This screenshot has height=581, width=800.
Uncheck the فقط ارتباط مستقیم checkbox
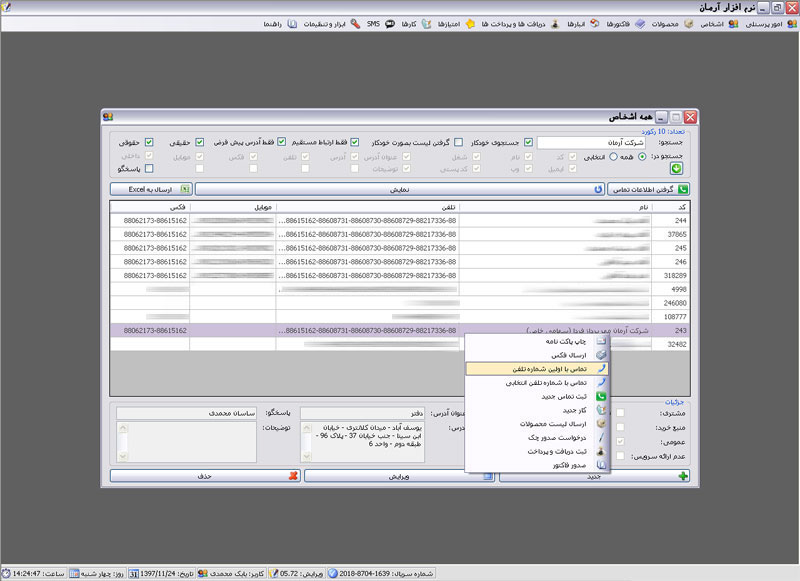pos(355,142)
